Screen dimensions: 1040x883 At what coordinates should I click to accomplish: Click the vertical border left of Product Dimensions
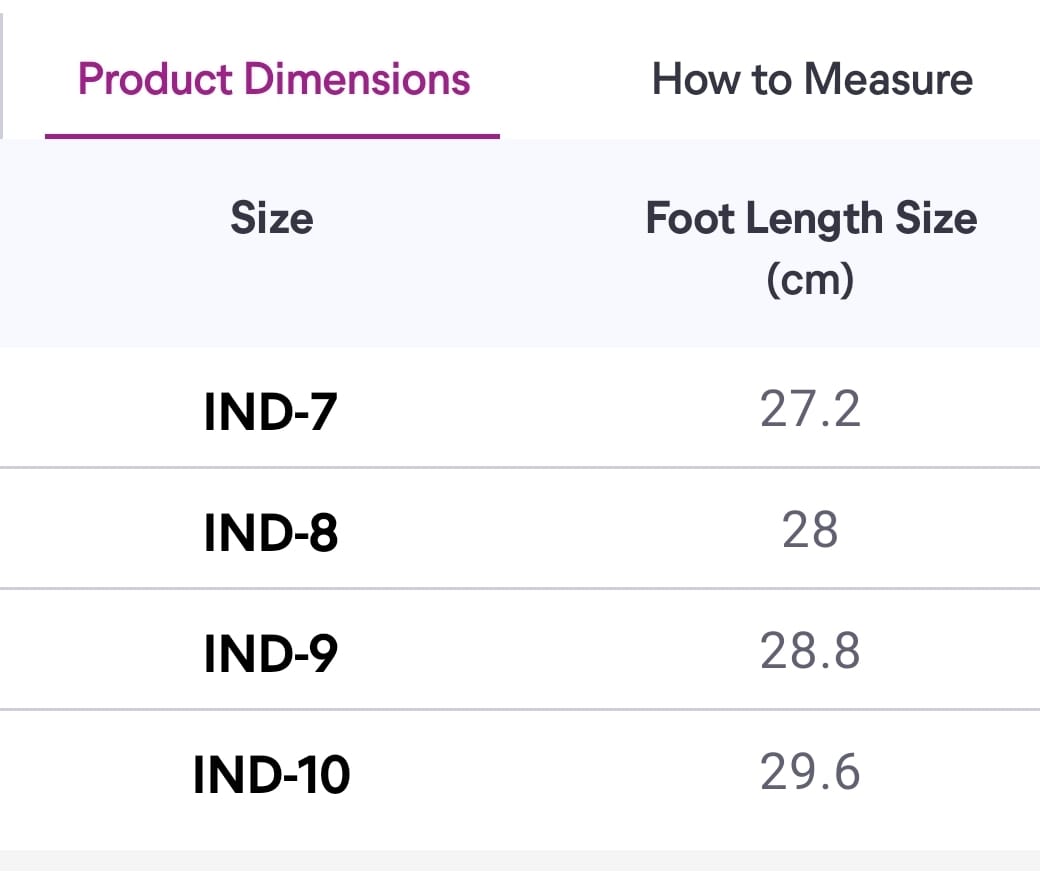2,70
